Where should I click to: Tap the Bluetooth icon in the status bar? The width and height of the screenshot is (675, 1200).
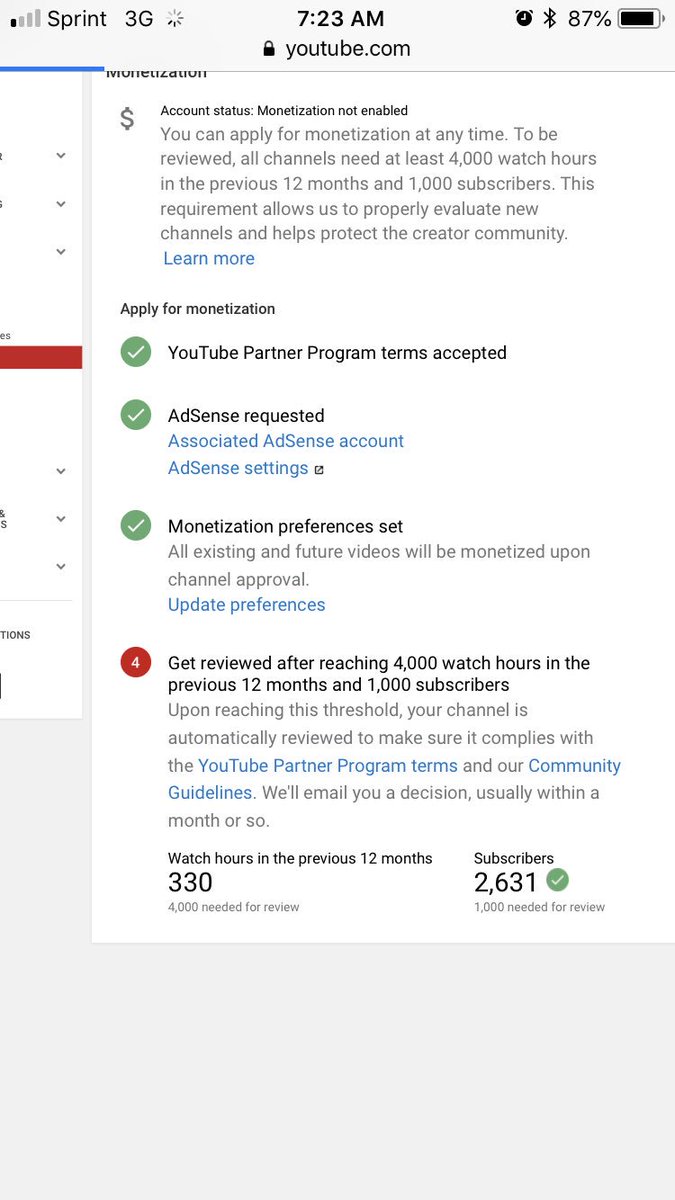pyautogui.click(x=549, y=18)
